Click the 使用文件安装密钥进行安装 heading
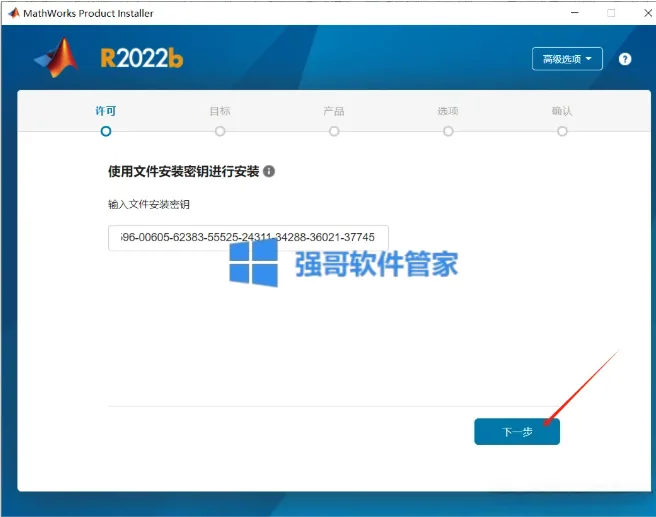 pyautogui.click(x=184, y=171)
